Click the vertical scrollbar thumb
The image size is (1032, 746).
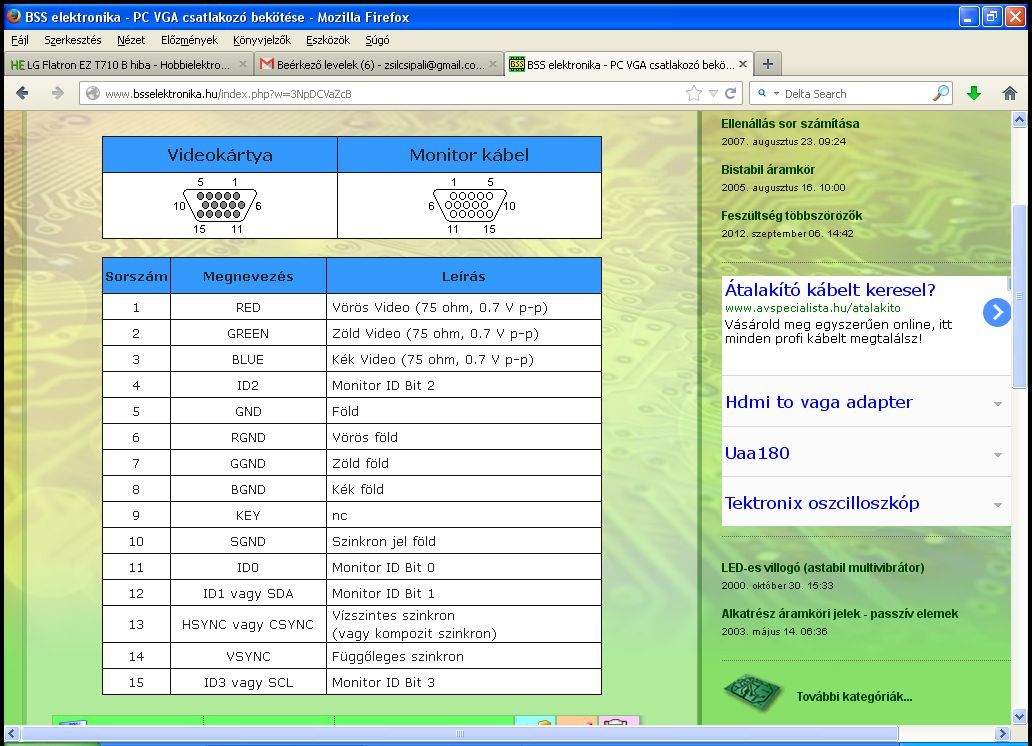[1019, 296]
